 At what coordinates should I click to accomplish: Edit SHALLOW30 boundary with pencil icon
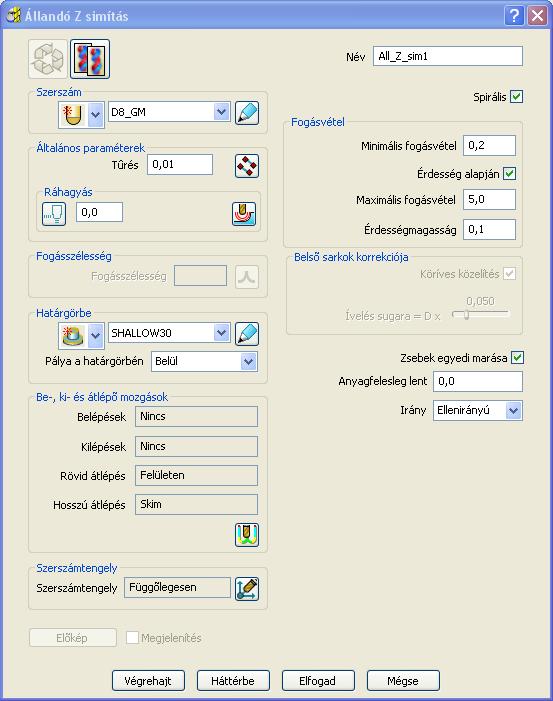pyautogui.click(x=247, y=334)
